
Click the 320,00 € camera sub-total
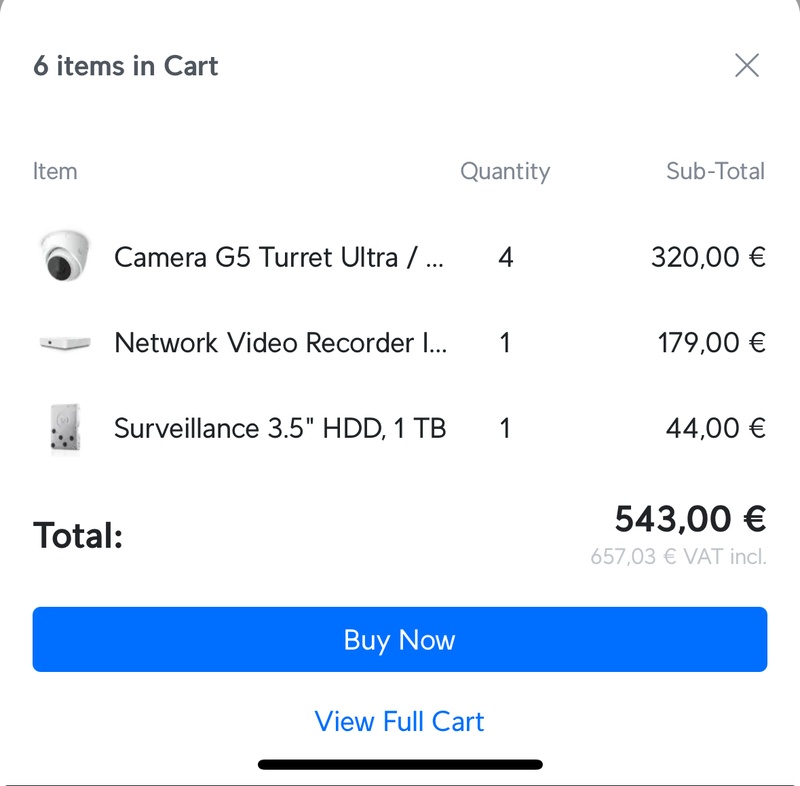(708, 257)
